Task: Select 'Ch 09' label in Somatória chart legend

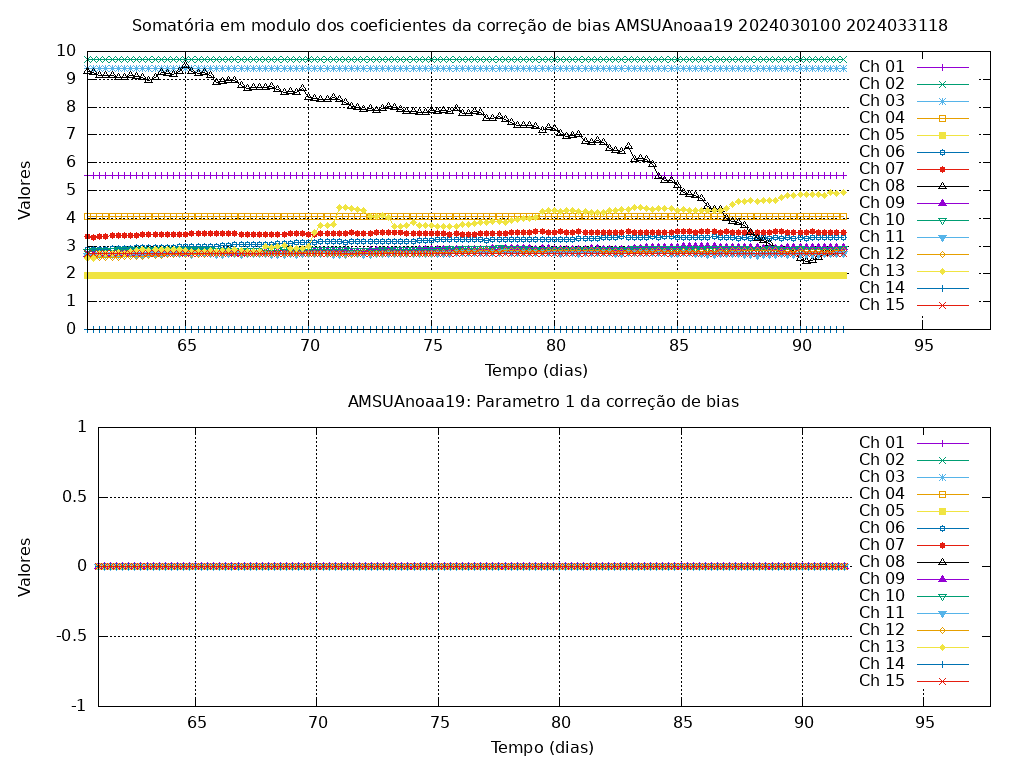Action: tap(882, 202)
